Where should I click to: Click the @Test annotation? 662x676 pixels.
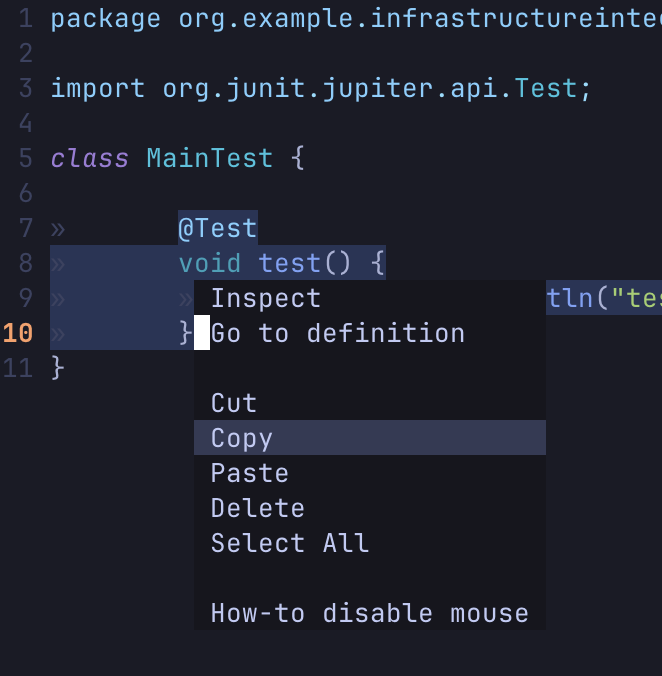[218, 228]
